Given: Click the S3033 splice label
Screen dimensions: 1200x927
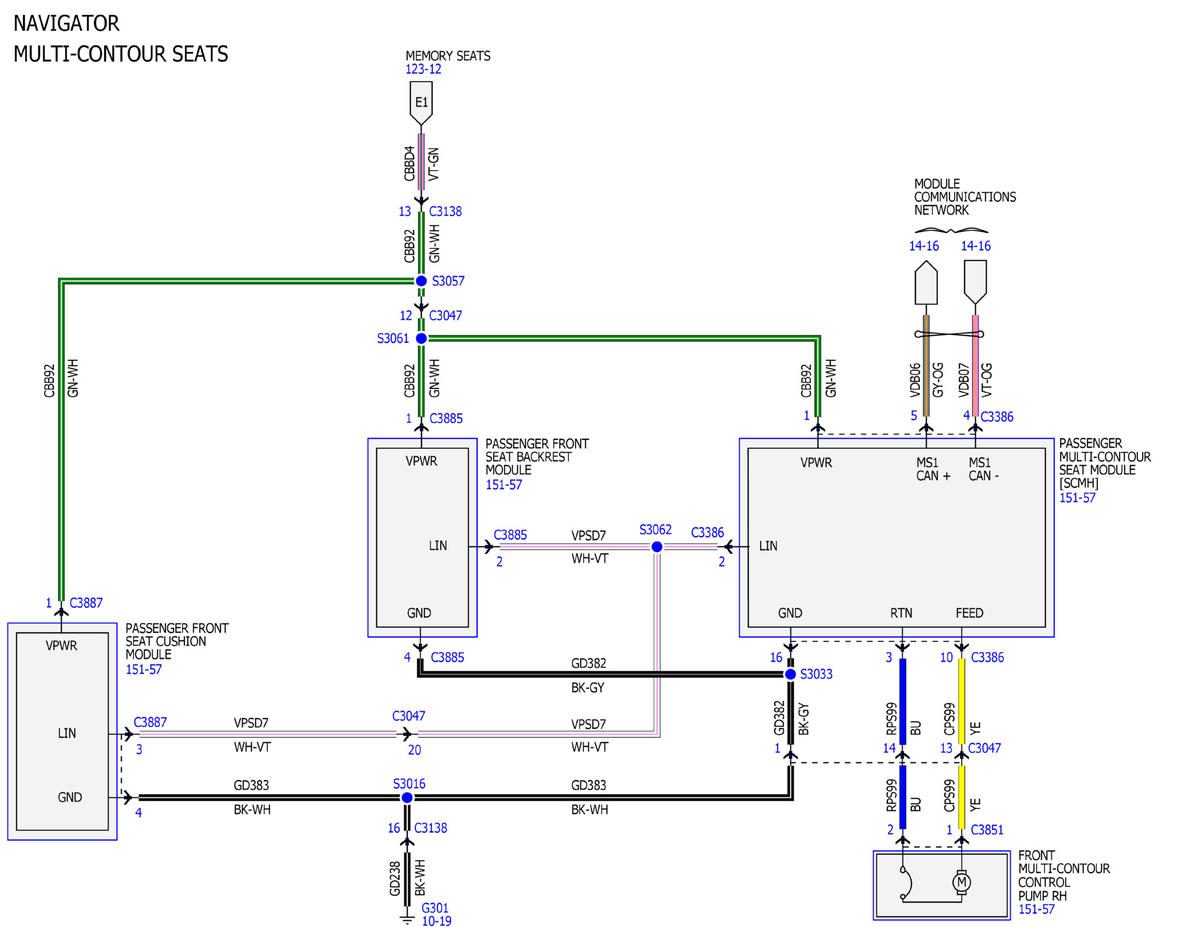Looking at the screenshot, I should (x=816, y=674).
